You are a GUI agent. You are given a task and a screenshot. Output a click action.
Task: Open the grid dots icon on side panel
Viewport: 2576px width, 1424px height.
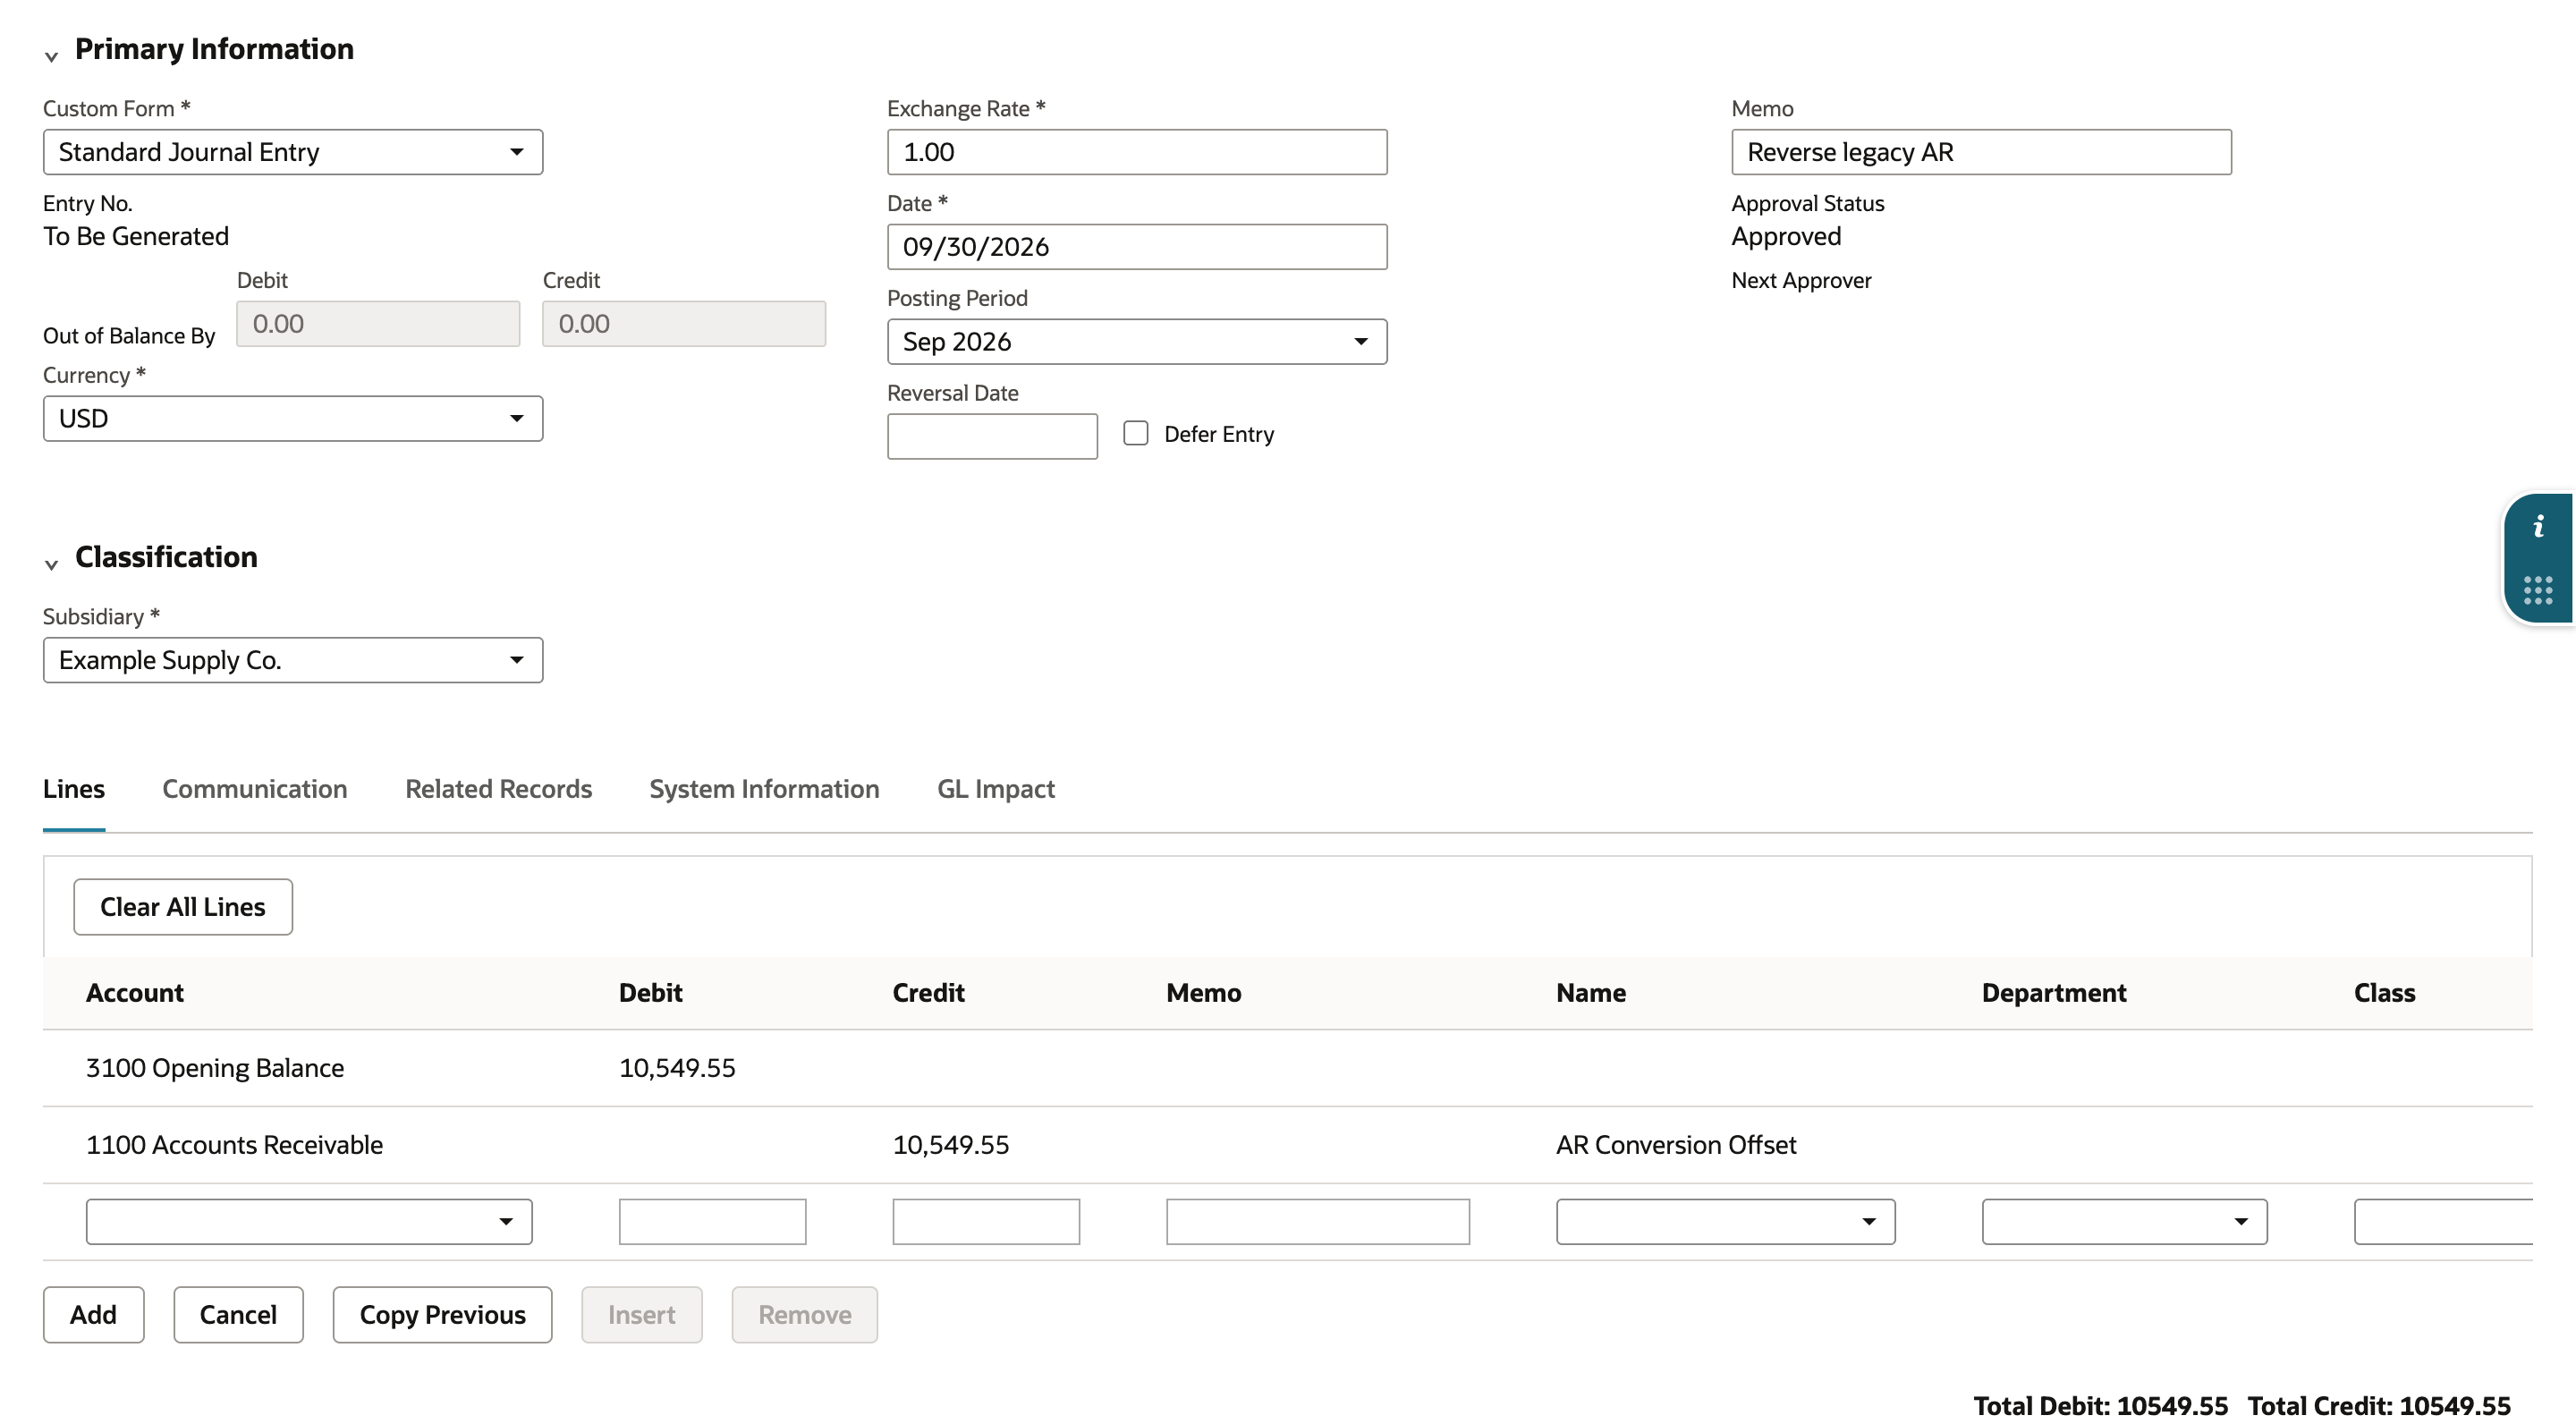[2538, 590]
